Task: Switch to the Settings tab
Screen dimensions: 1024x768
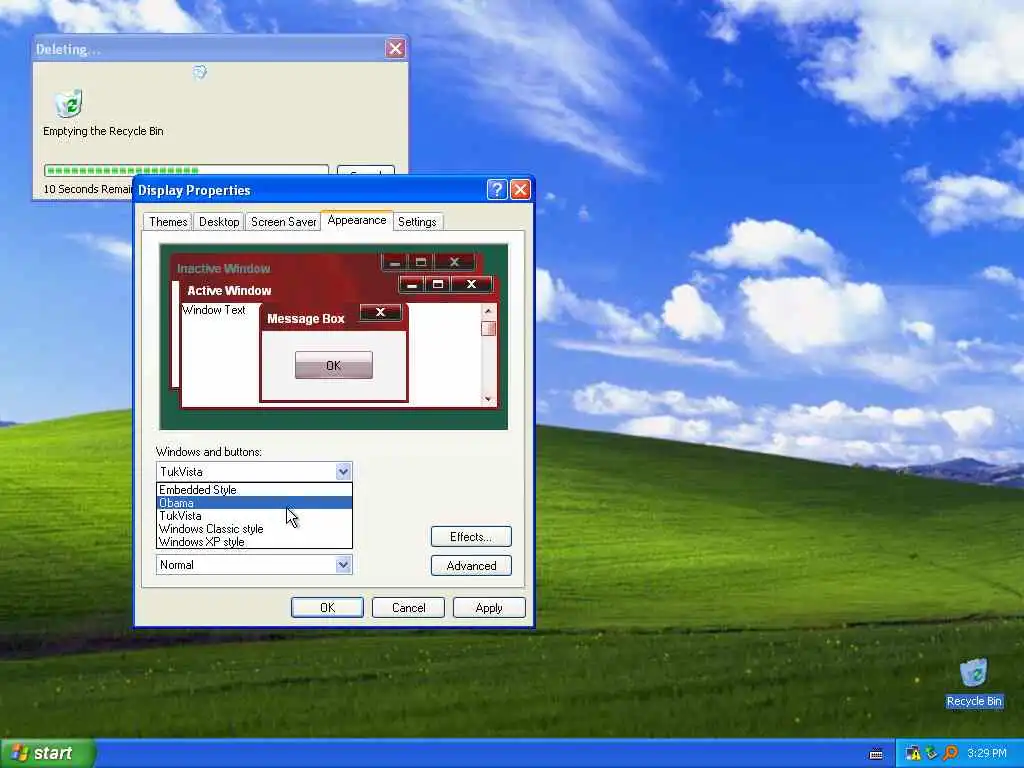Action: (417, 222)
